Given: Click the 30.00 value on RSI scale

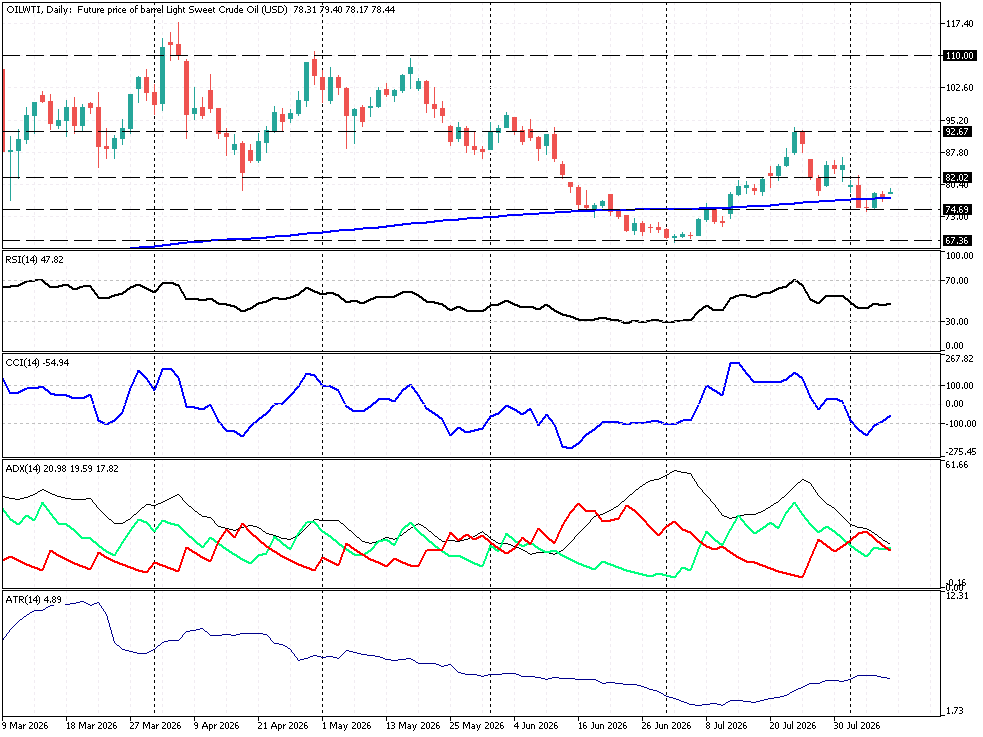Looking at the screenshot, I should pyautogui.click(x=959, y=321).
